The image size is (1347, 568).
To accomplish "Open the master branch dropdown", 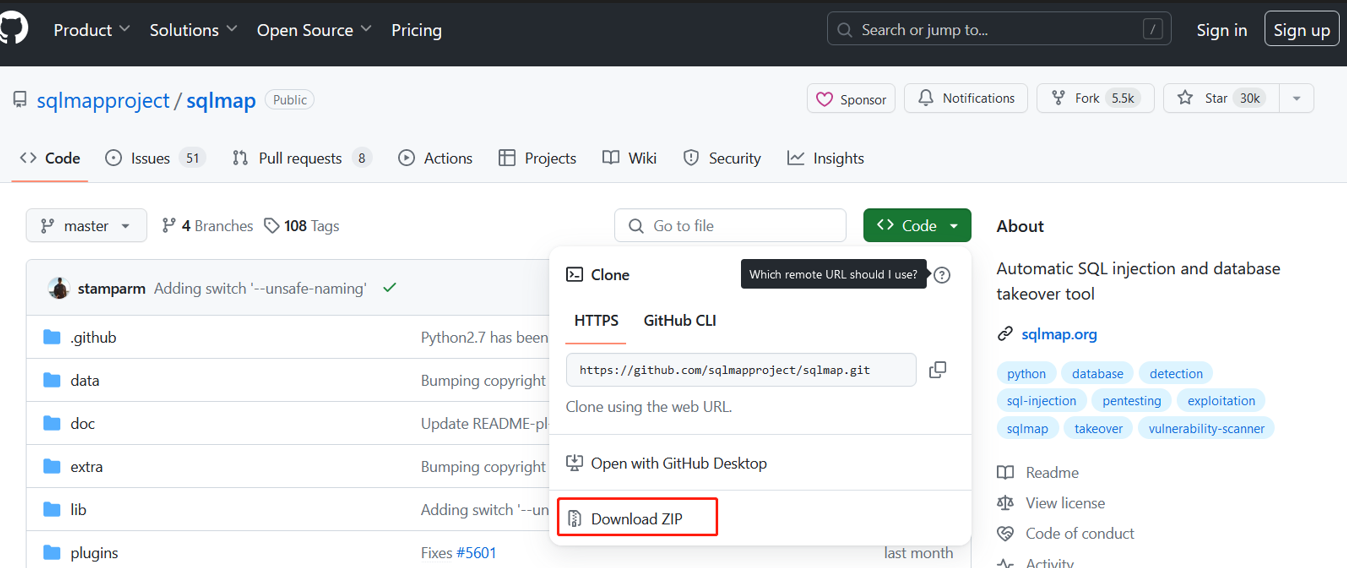I will pyautogui.click(x=86, y=226).
